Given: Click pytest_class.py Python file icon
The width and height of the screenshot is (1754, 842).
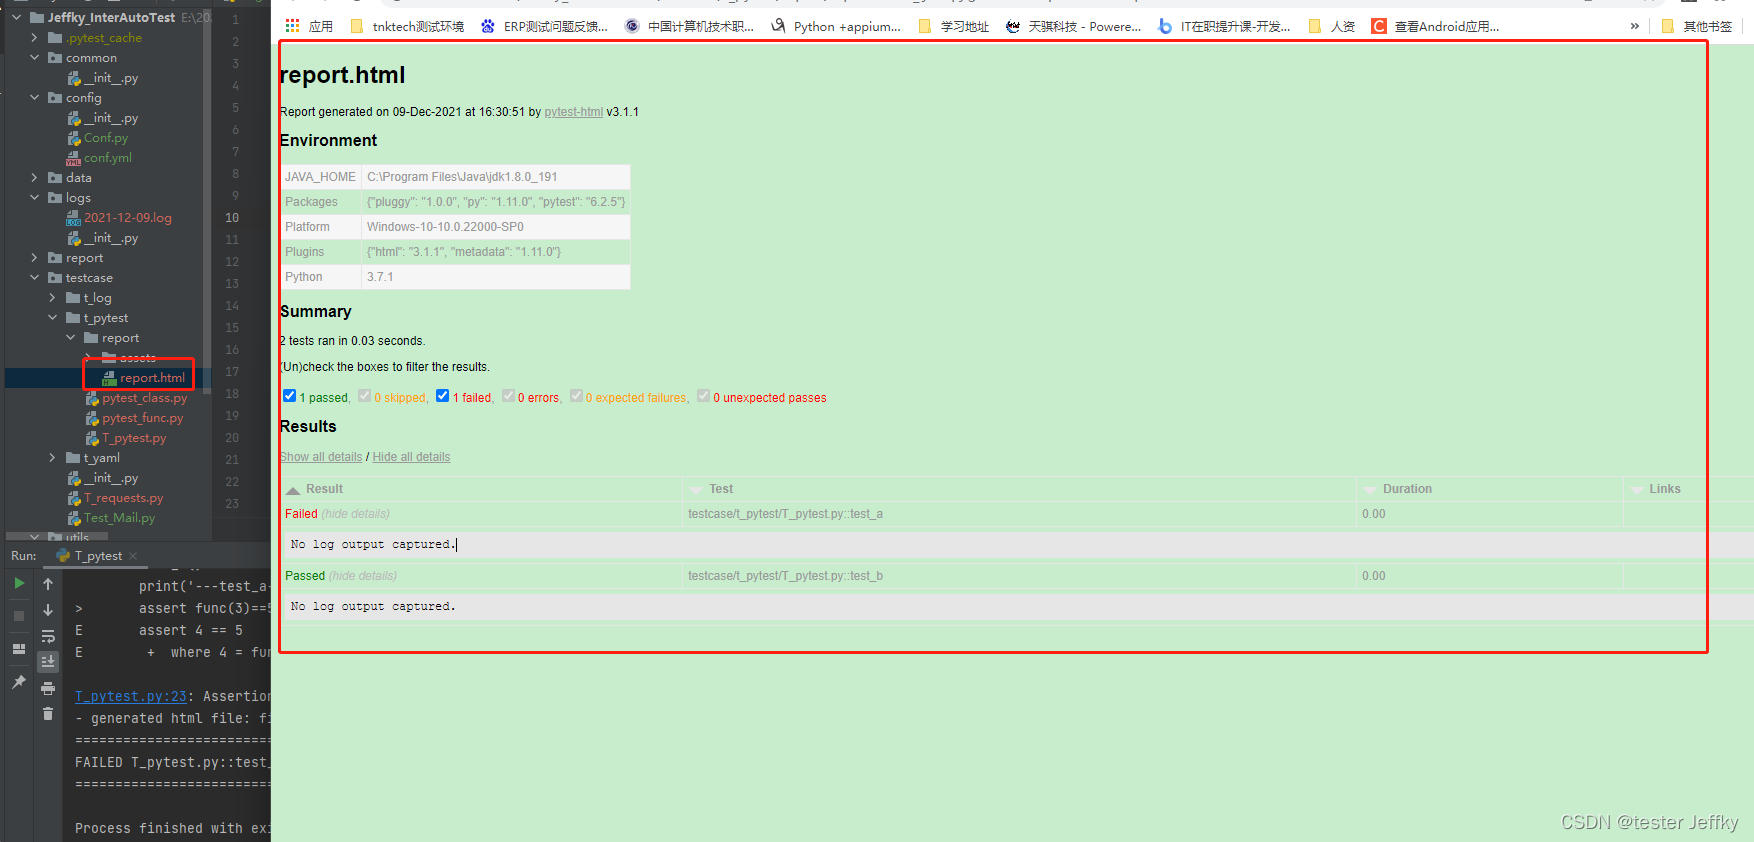Looking at the screenshot, I should pos(92,398).
